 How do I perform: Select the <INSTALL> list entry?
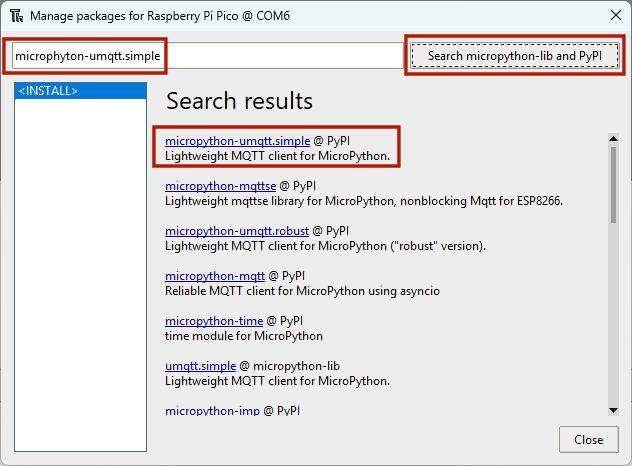(80, 91)
